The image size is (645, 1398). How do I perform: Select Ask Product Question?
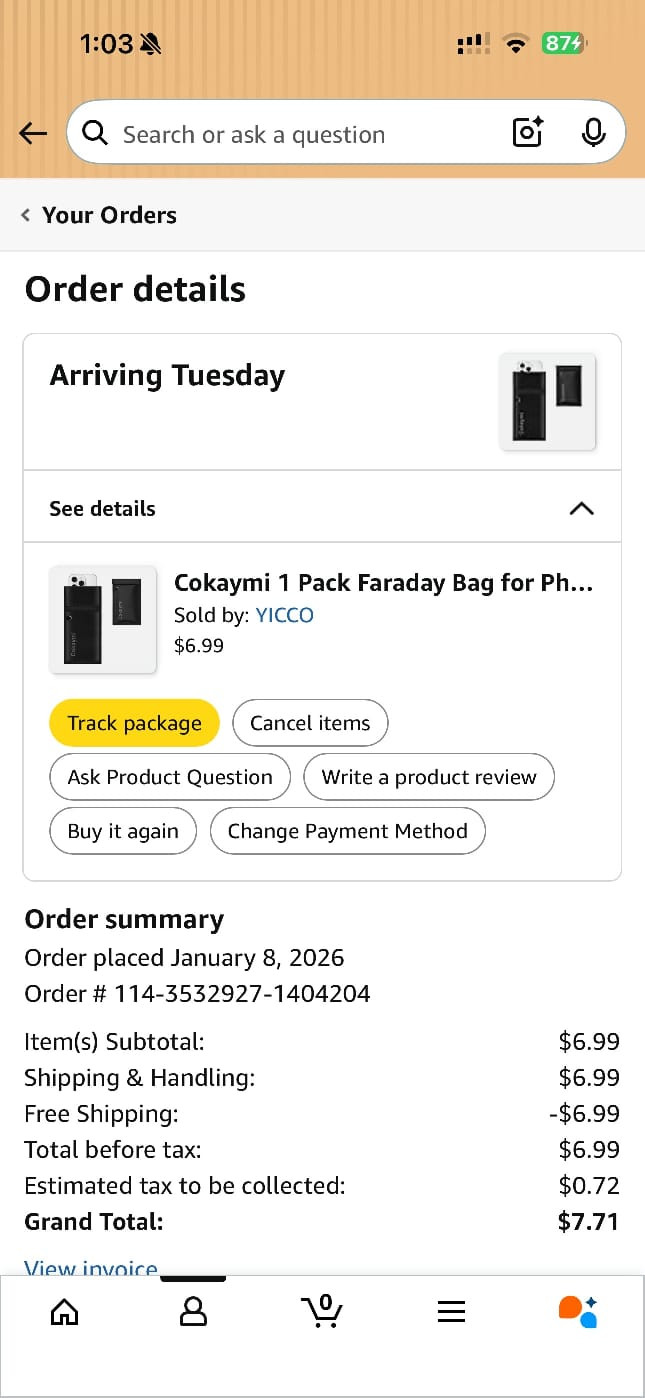point(170,777)
